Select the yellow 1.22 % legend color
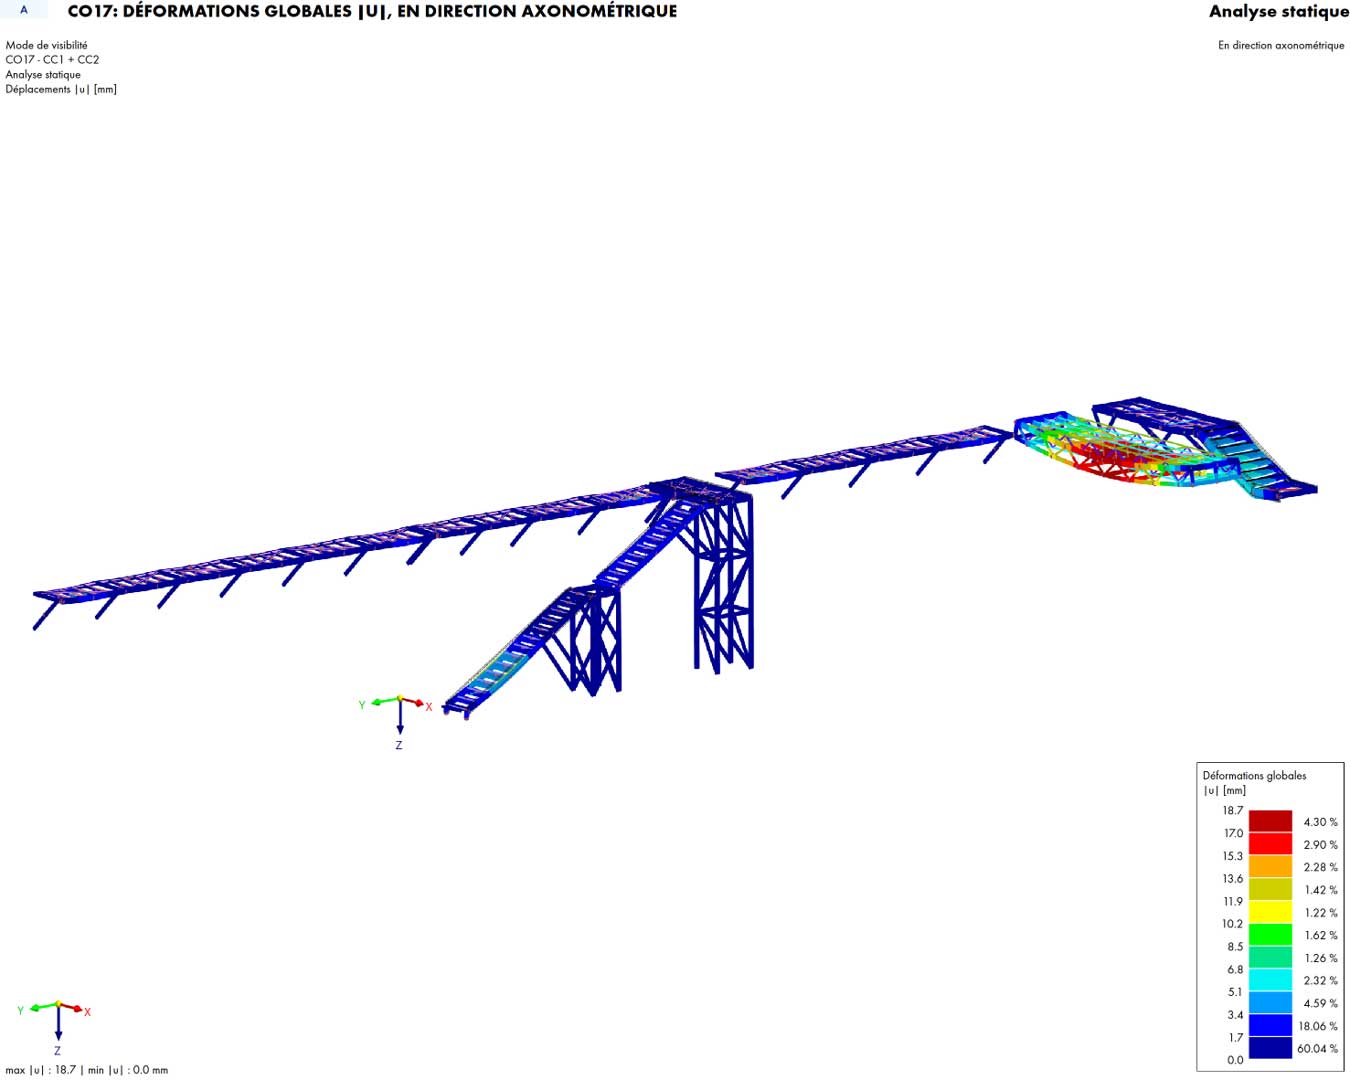 coord(1270,912)
